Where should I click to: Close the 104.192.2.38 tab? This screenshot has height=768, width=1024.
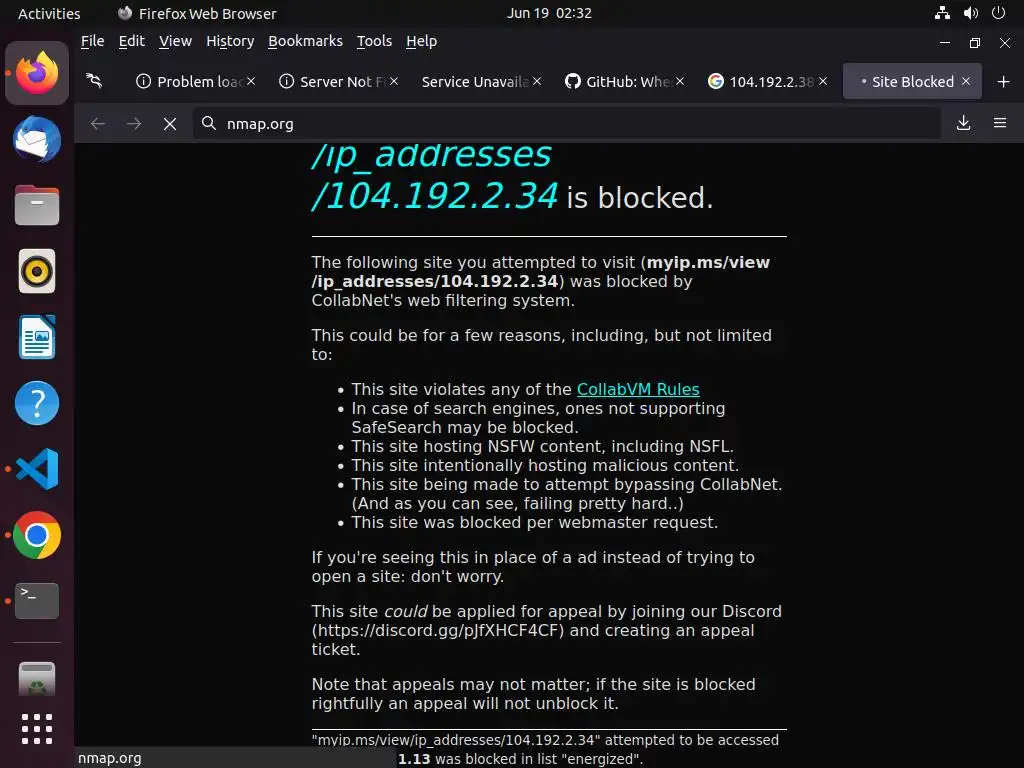click(x=823, y=81)
